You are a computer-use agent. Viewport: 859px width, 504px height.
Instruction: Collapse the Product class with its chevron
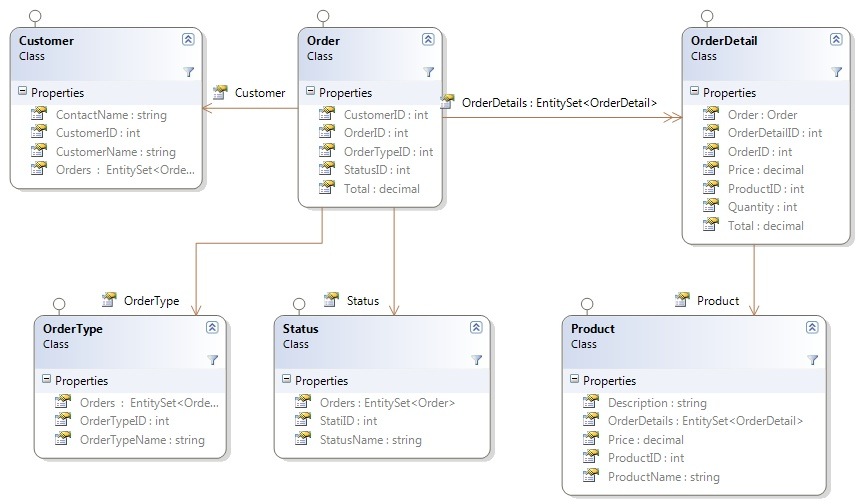click(x=812, y=328)
